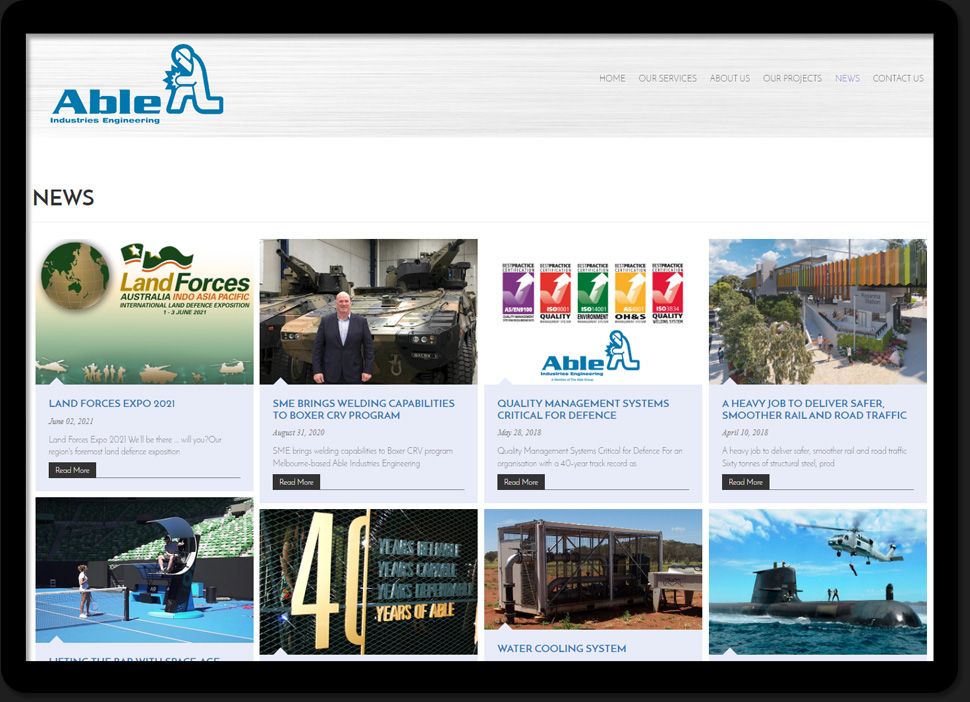970x702 pixels.
Task: Click Read More under Quality Management Systems
Action: [521, 482]
